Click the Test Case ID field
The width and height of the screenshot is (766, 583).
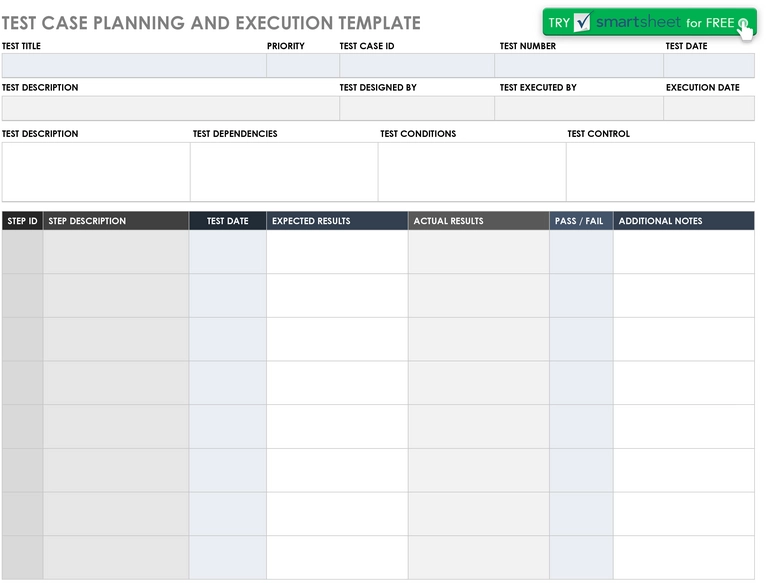[417, 65]
